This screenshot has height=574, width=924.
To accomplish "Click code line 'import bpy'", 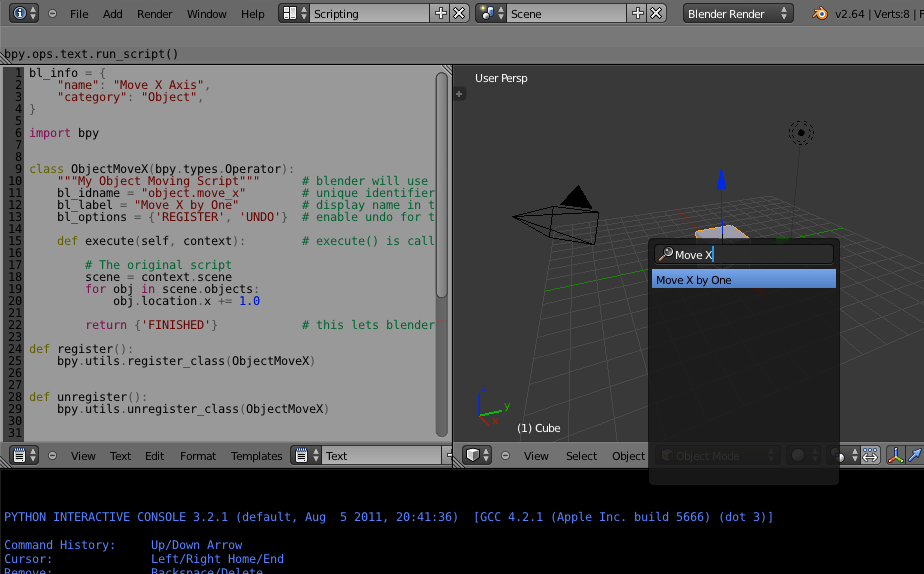I will click(64, 133).
